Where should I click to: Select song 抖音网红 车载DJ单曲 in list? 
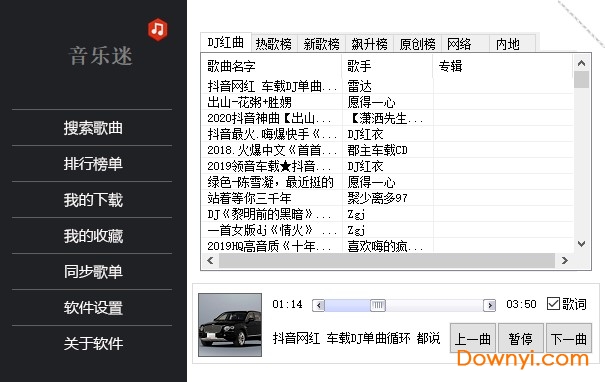(272, 86)
